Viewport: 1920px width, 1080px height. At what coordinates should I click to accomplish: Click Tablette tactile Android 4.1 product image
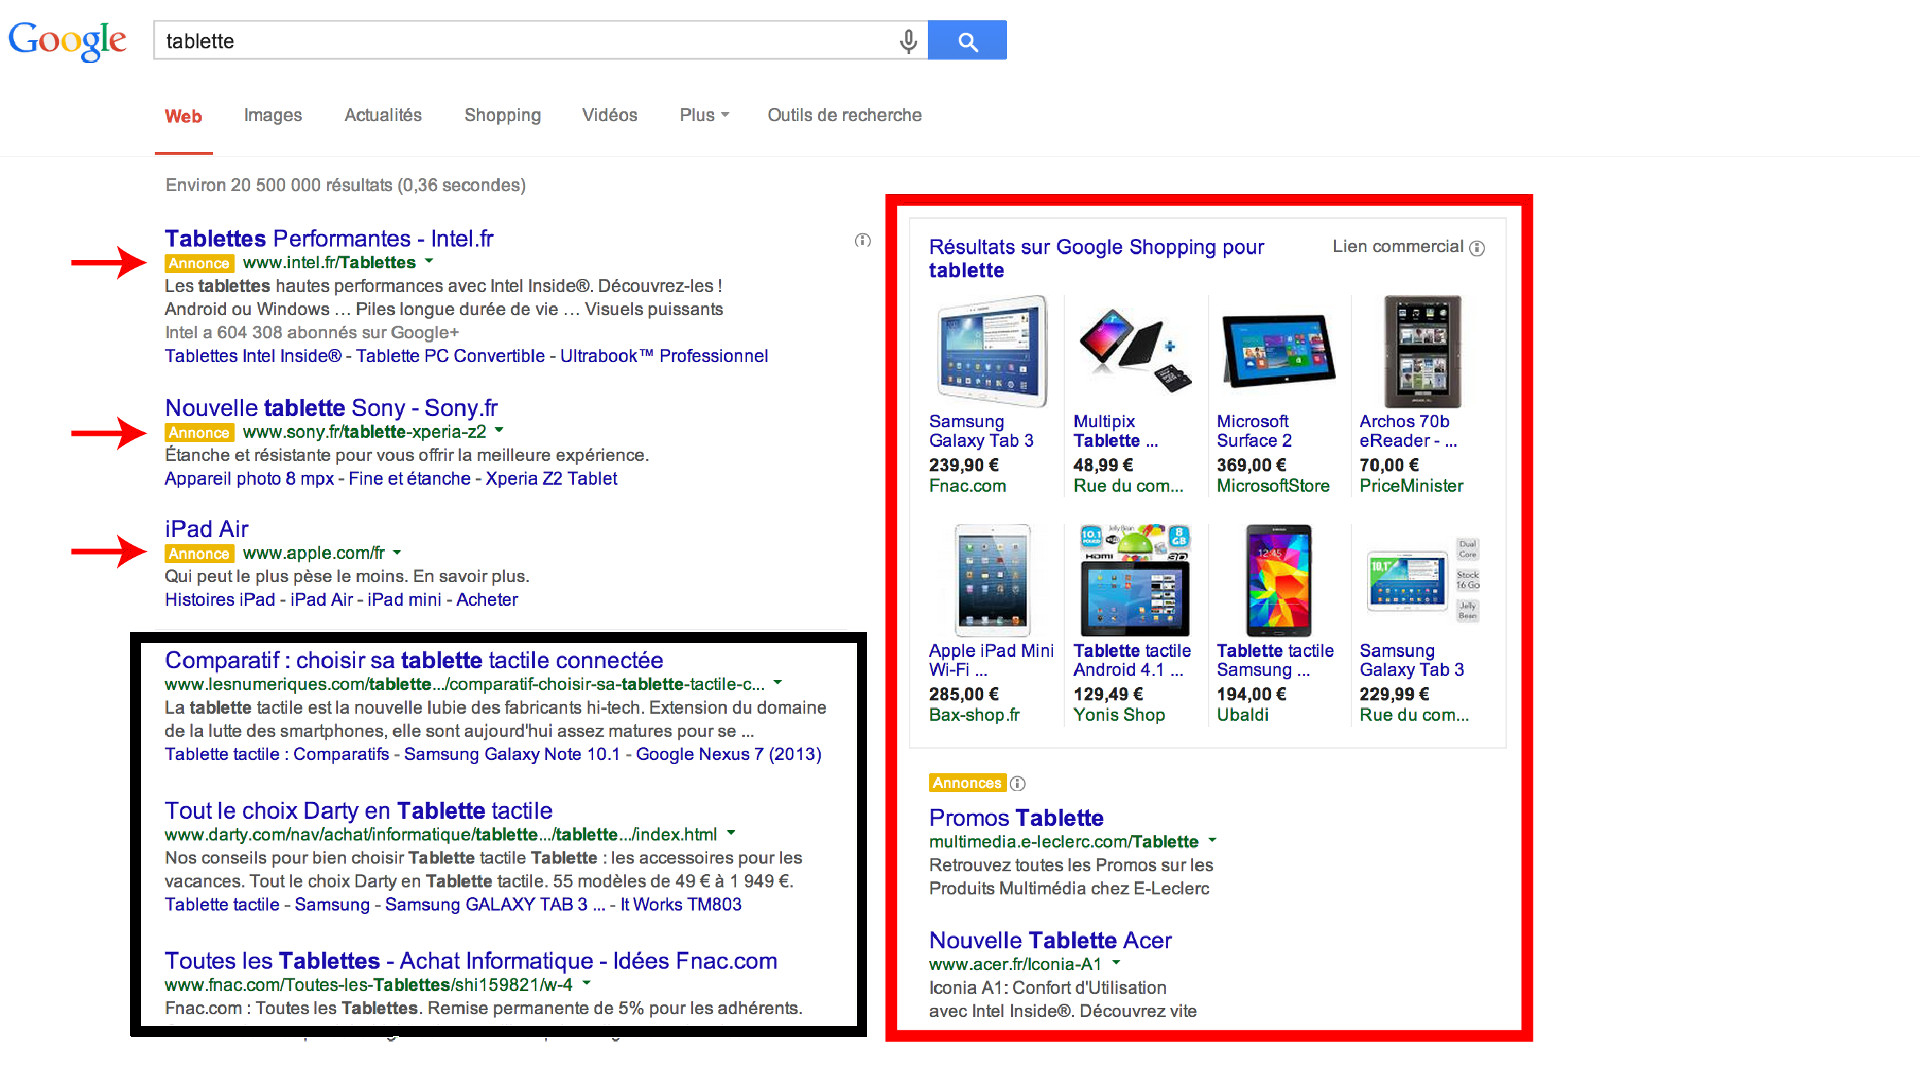pyautogui.click(x=1135, y=580)
